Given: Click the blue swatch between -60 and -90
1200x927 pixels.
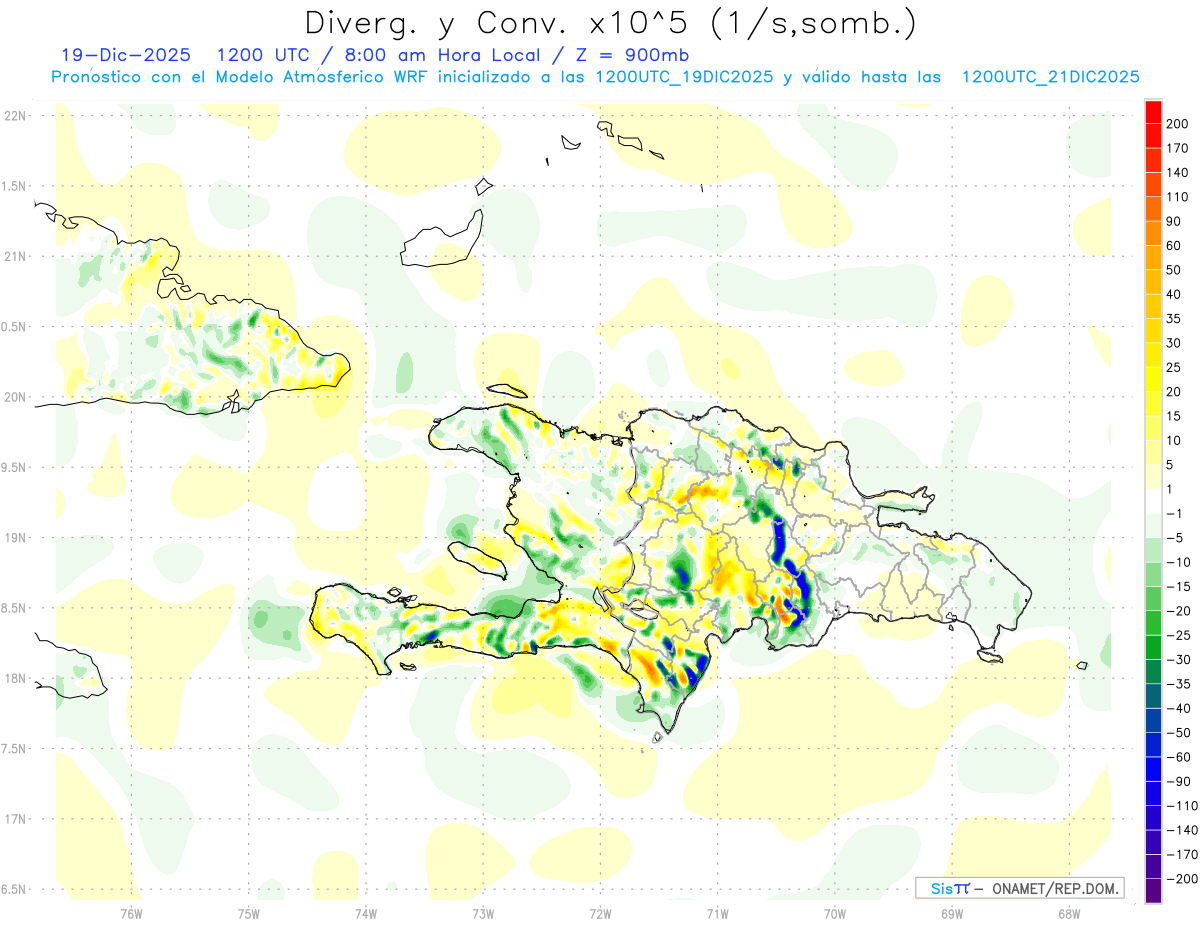Looking at the screenshot, I should [1153, 769].
